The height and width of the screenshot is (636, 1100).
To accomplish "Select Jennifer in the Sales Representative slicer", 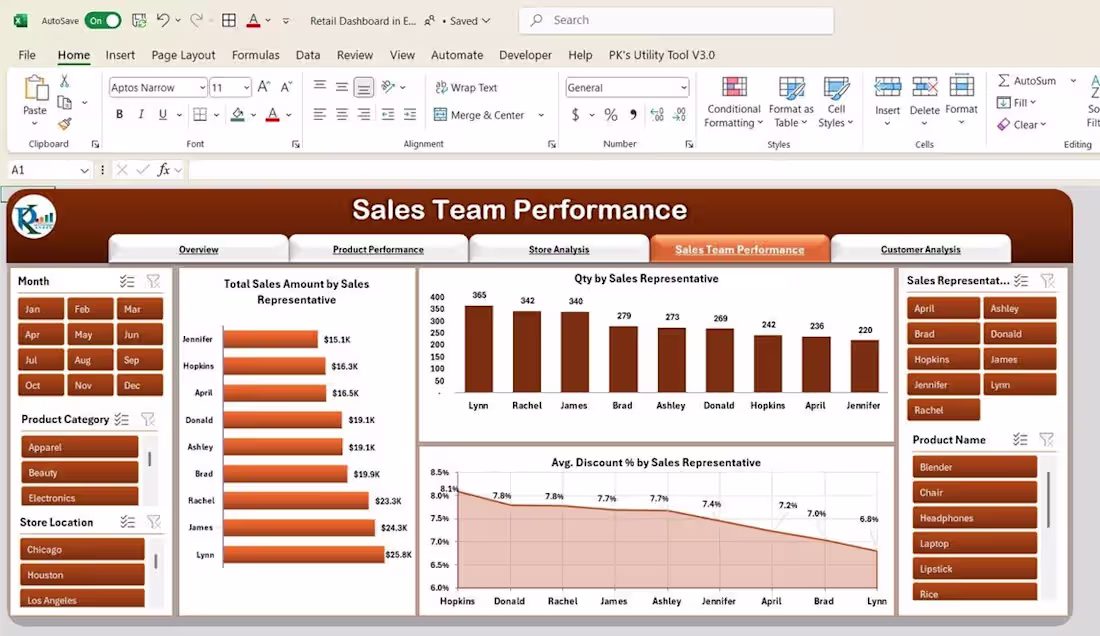I will pos(941,384).
